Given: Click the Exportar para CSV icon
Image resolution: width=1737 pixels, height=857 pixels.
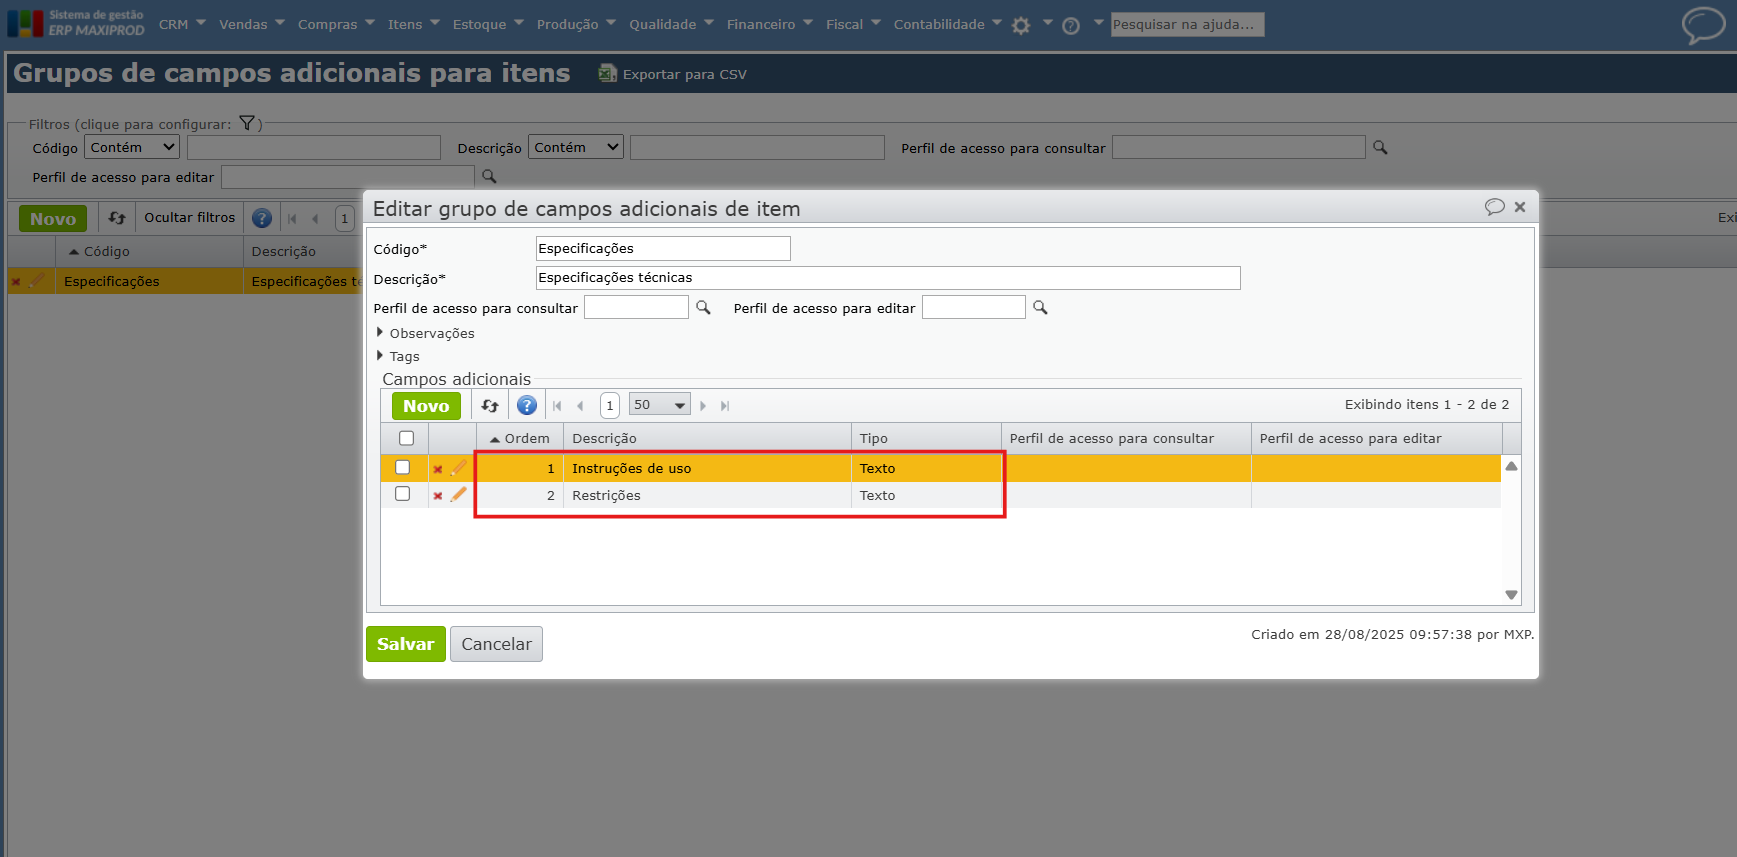Looking at the screenshot, I should coord(607,73).
